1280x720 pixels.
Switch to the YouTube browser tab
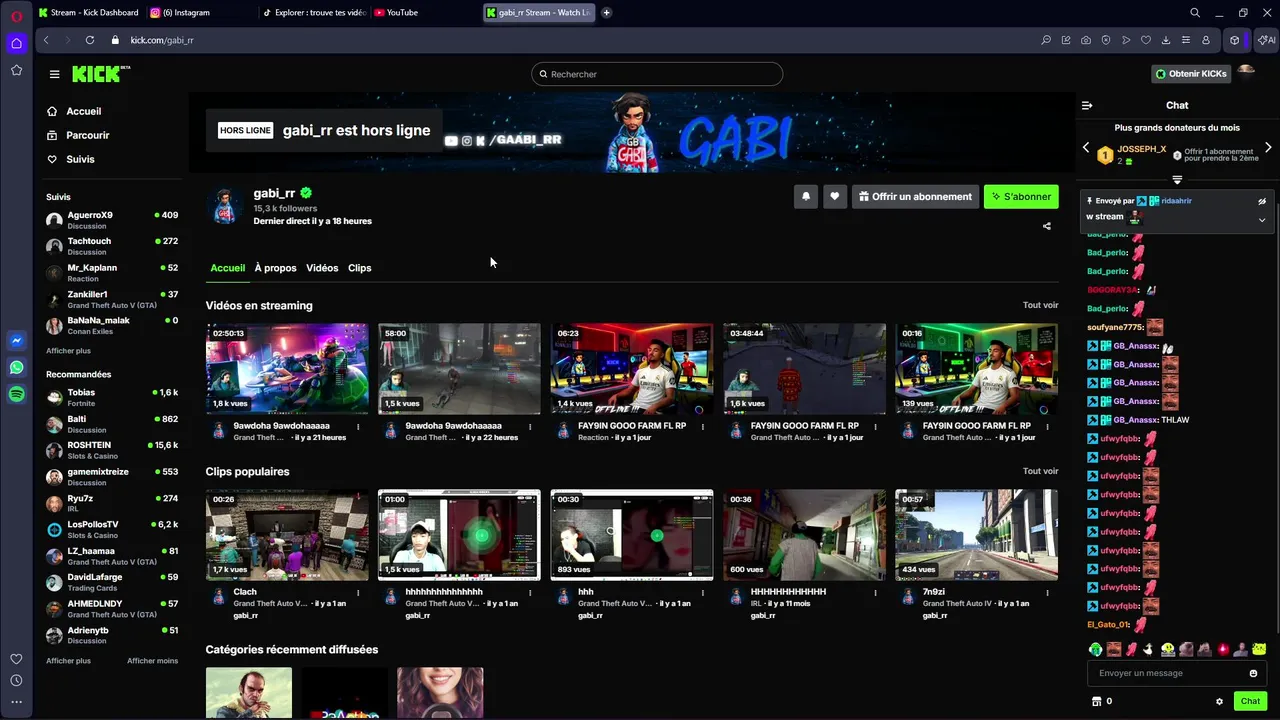point(395,13)
